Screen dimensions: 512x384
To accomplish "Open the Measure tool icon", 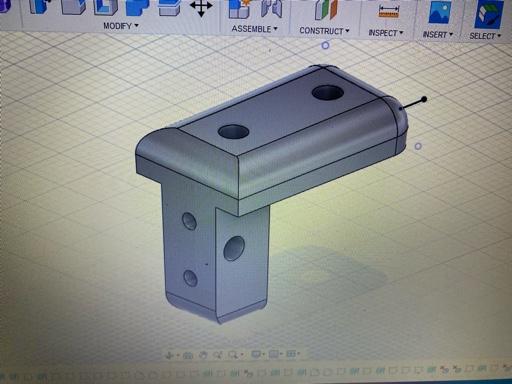I will 389,11.
